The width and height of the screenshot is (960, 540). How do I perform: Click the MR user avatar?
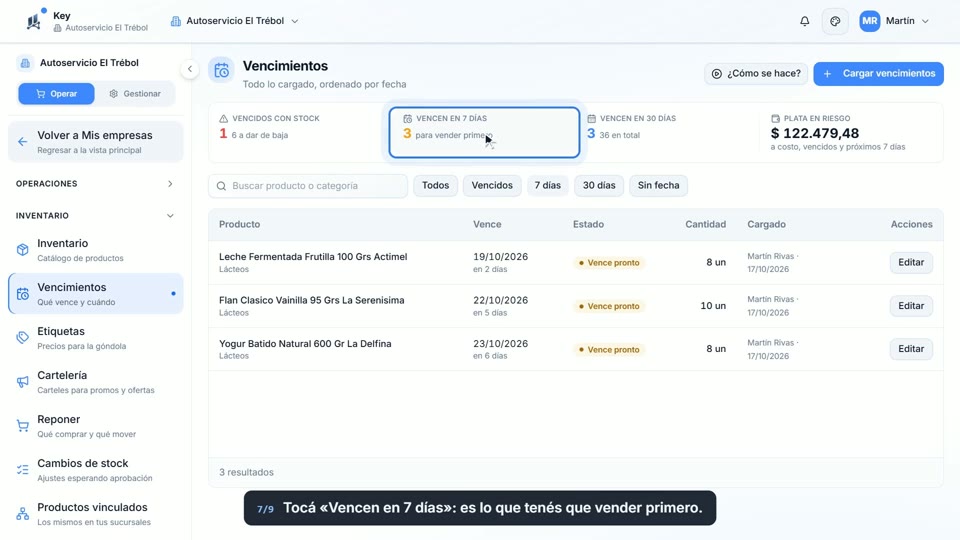(869, 21)
